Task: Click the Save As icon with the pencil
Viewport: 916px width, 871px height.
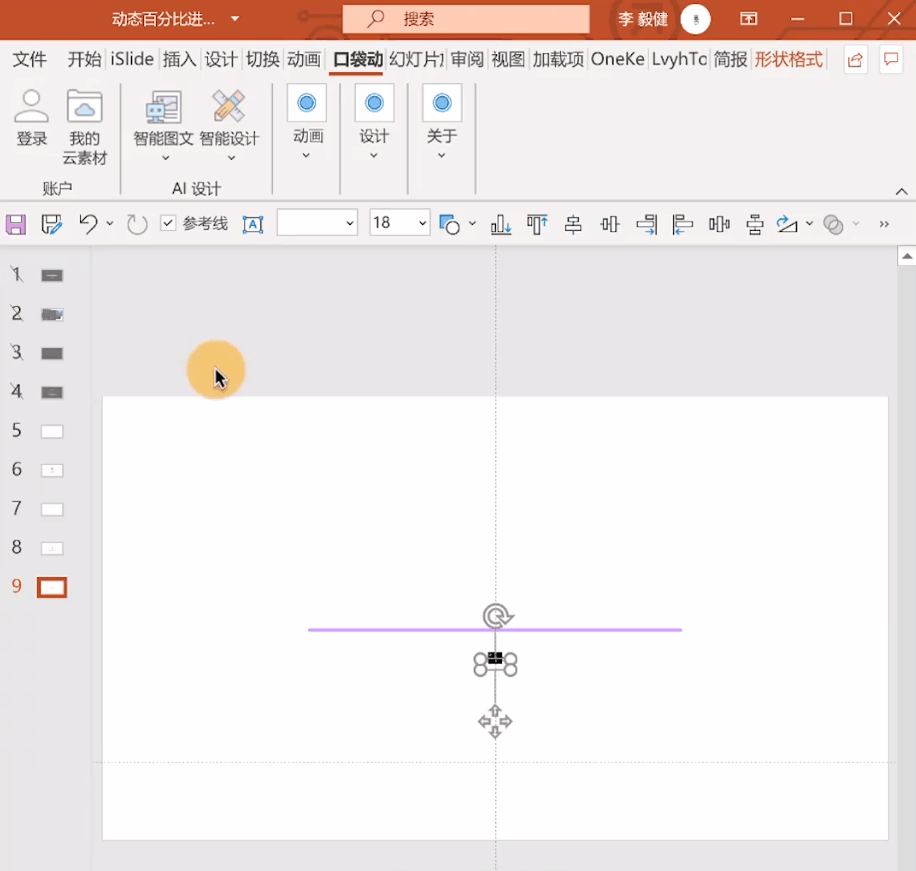Action: 51,224
